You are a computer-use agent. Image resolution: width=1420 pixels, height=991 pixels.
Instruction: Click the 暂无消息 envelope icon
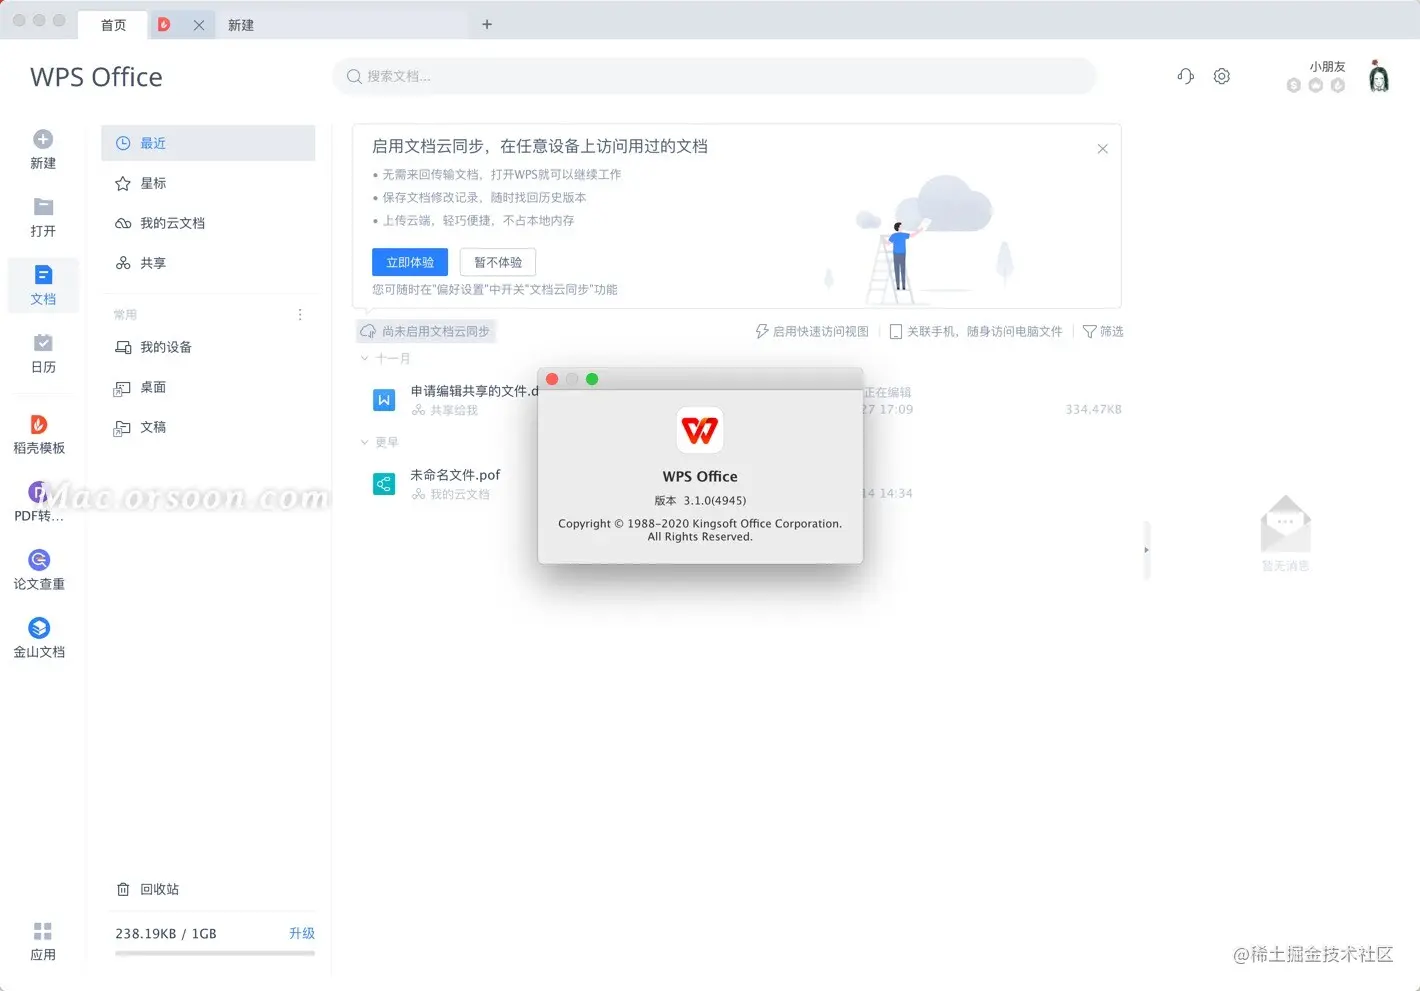click(x=1285, y=524)
